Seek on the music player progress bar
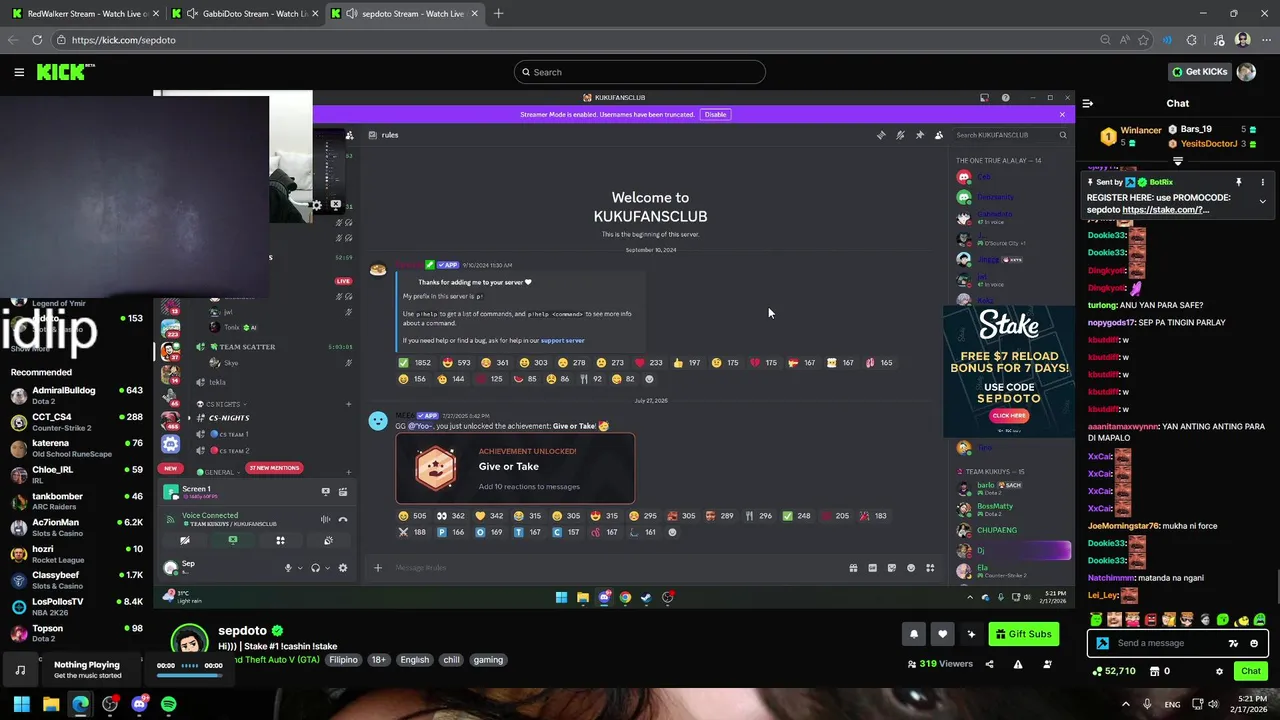 pos(190,676)
